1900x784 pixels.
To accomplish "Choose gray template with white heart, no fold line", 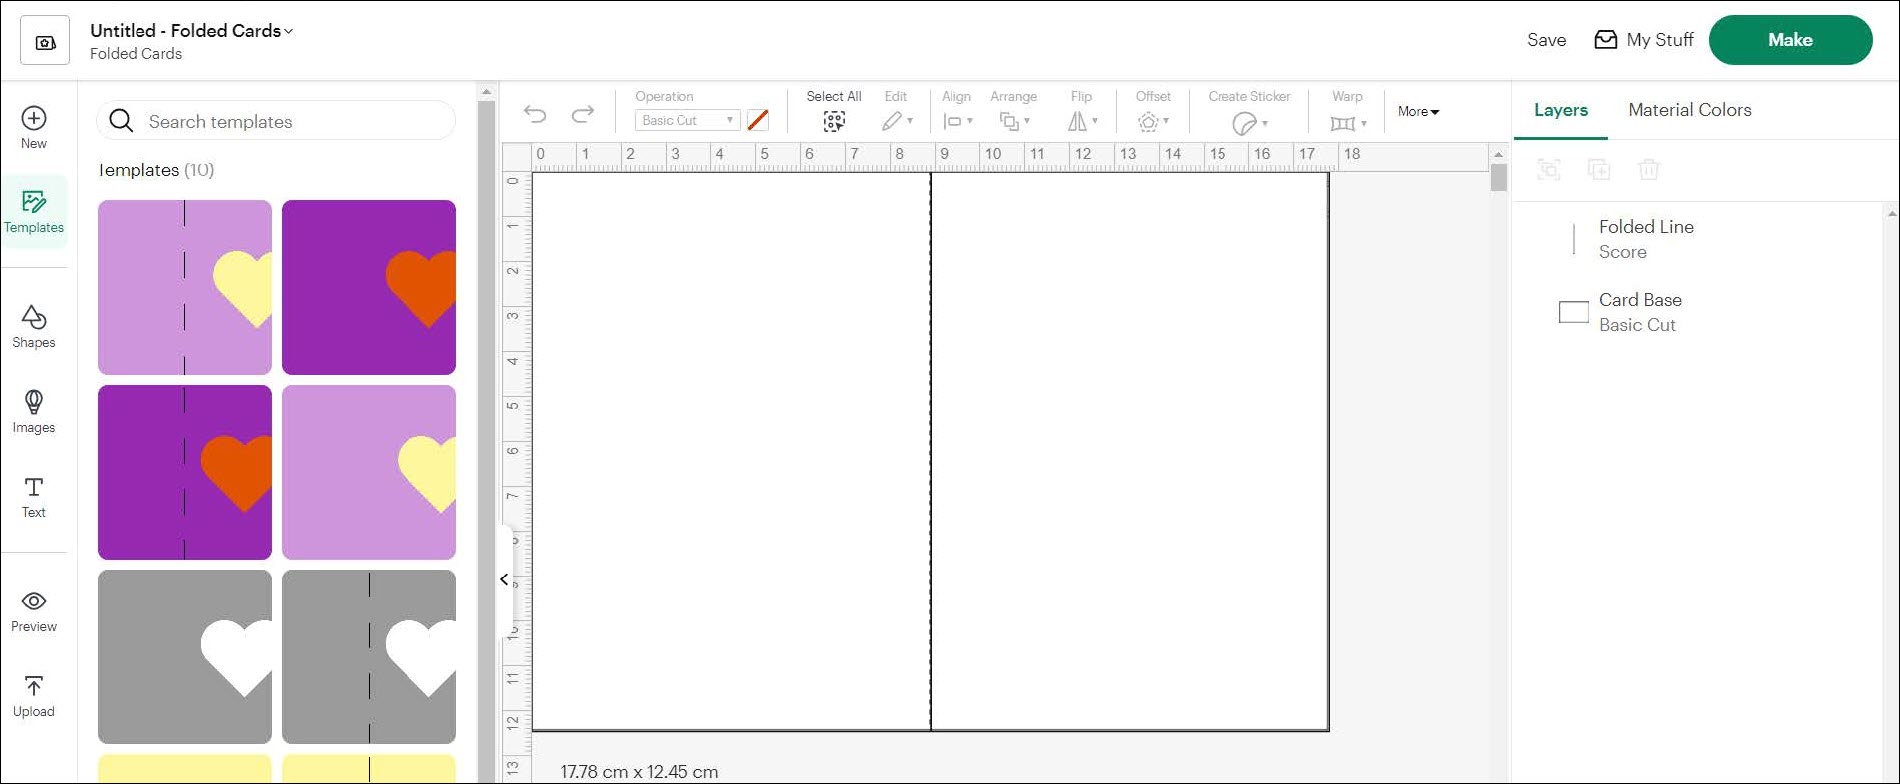I will coord(185,657).
